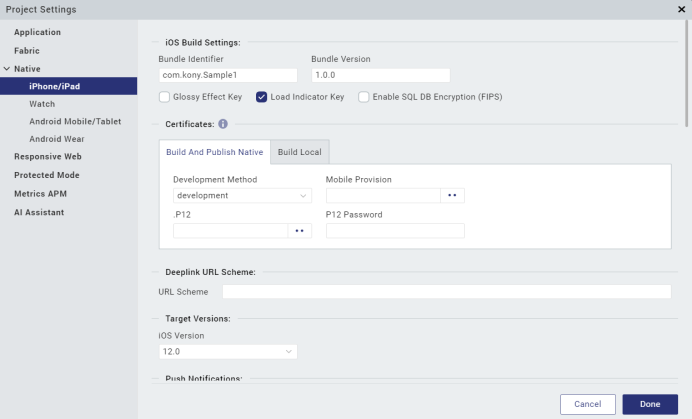Open the Development Method dropdown
692x419 pixels.
242,196
